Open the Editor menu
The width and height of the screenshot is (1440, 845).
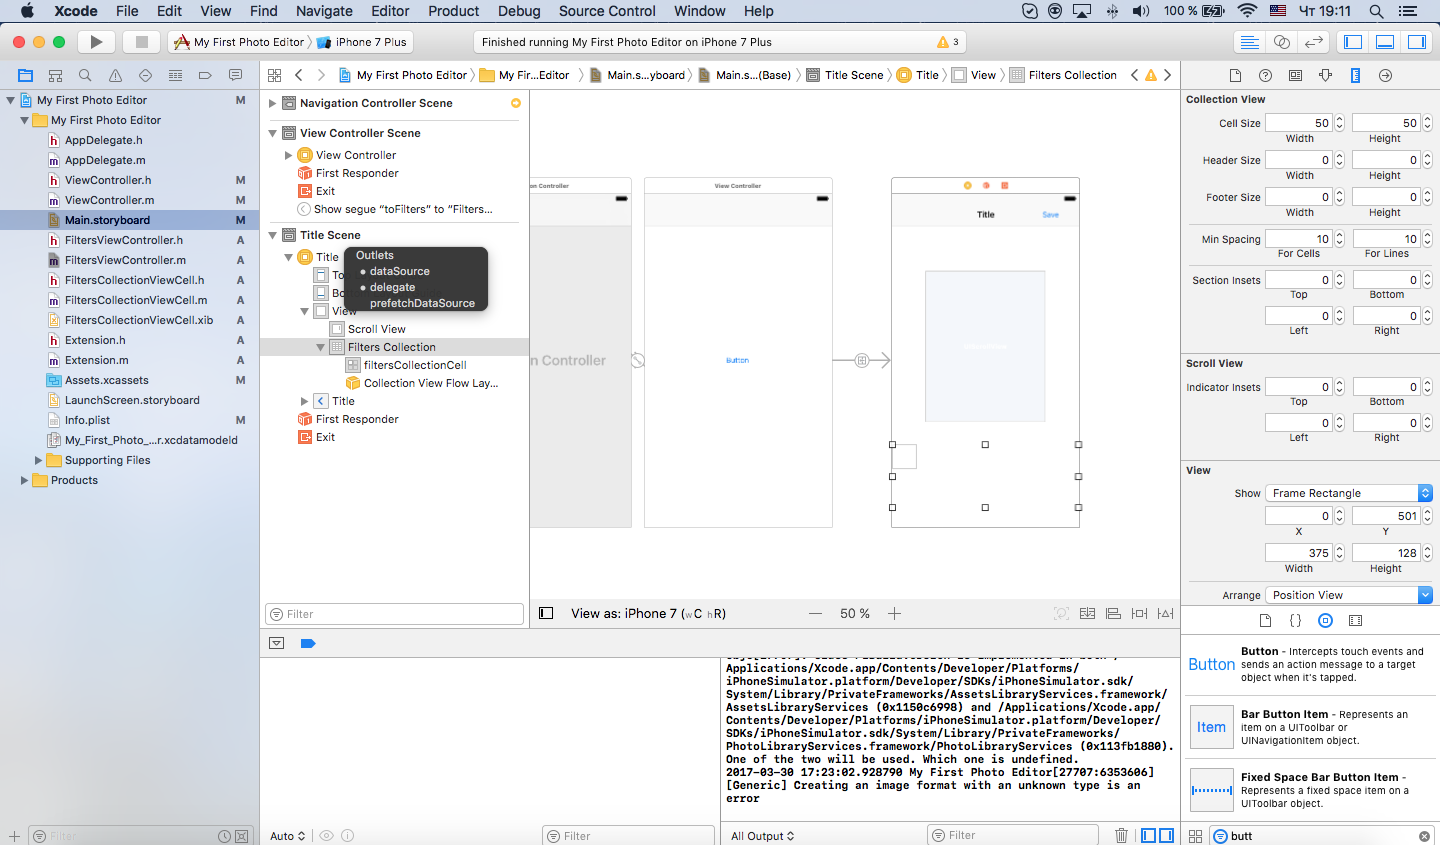pyautogui.click(x=390, y=11)
